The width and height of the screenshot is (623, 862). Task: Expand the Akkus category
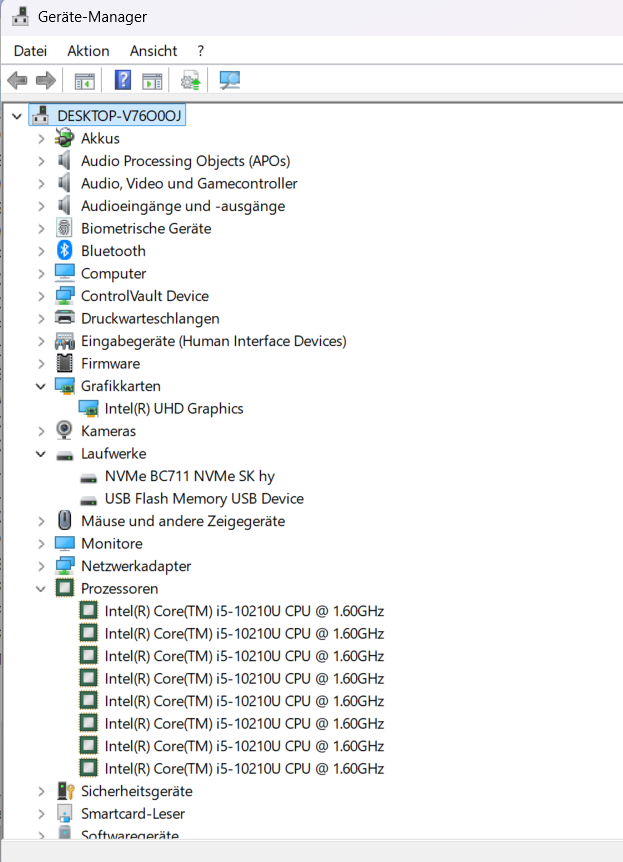41,139
